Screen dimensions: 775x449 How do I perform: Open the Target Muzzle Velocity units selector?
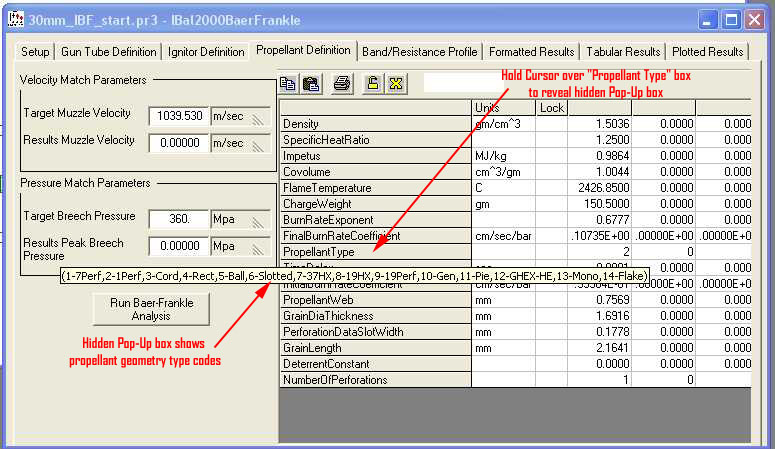[x=241, y=116]
